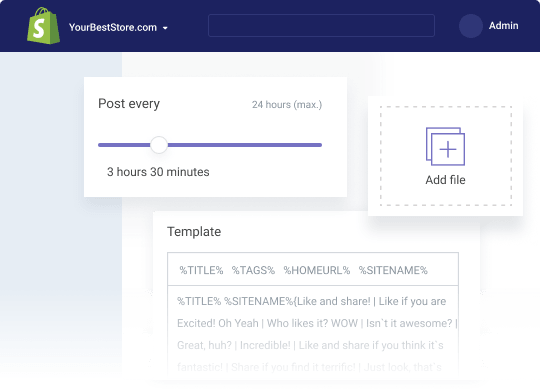
Task: Focus the top search input field
Action: (x=321, y=25)
